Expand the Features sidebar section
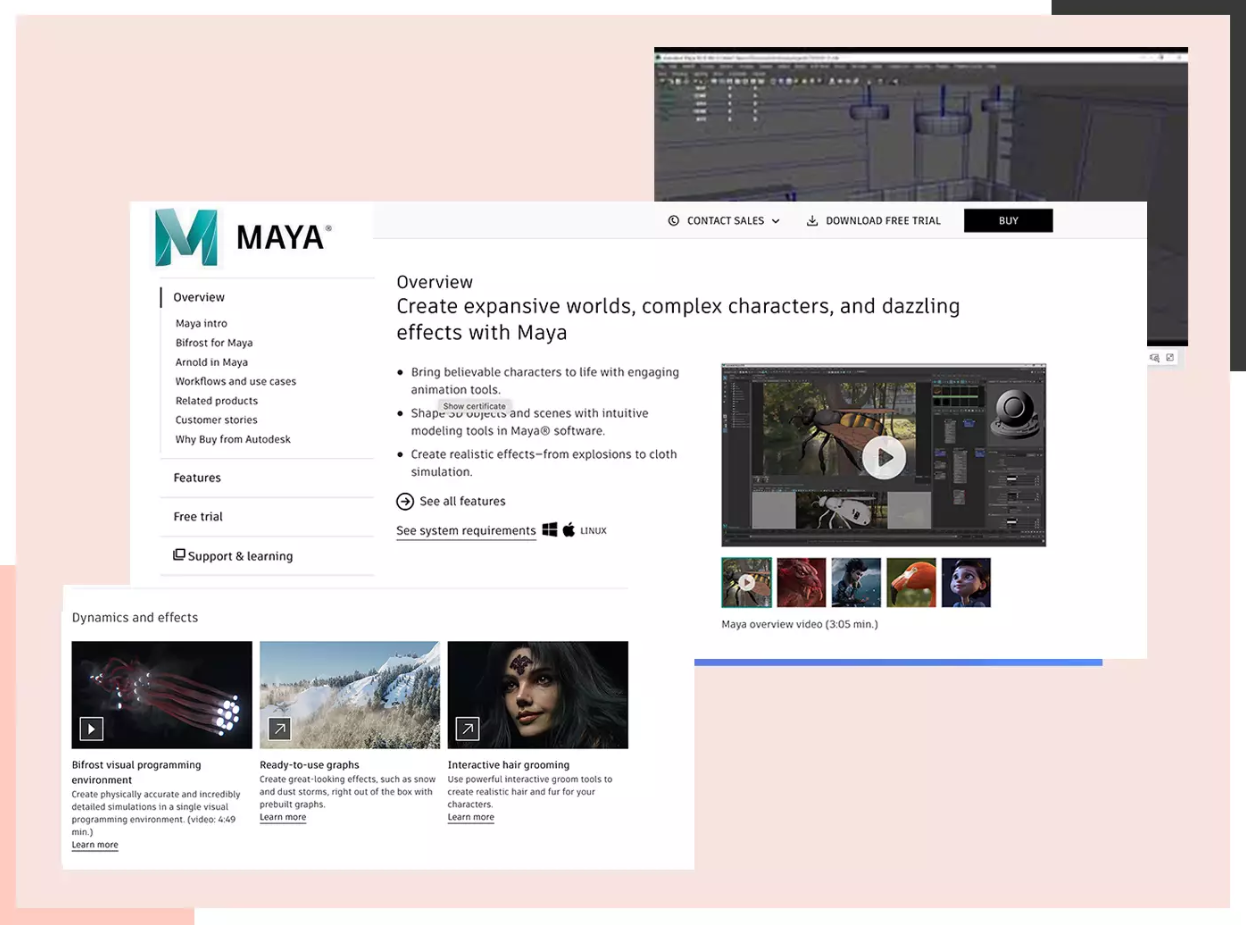This screenshot has width=1246, height=925. (x=197, y=478)
